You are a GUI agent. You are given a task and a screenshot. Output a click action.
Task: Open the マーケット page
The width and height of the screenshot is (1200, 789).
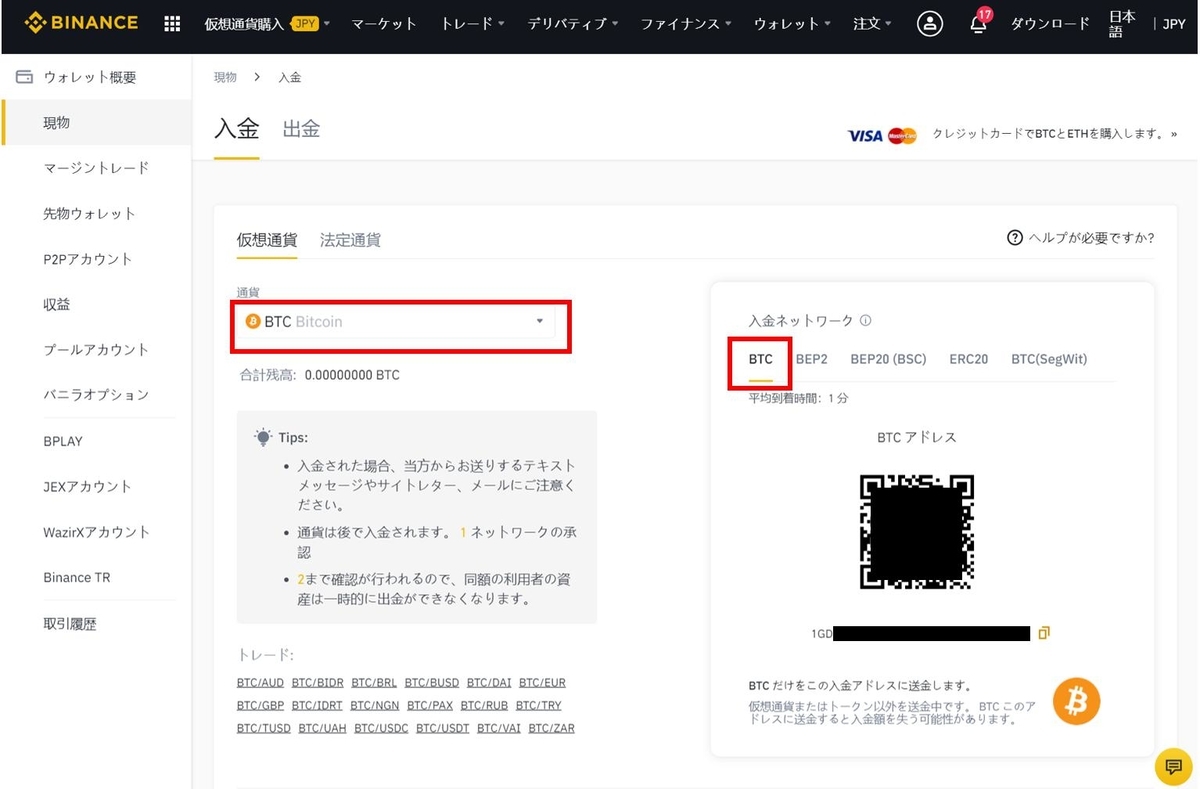click(x=384, y=23)
